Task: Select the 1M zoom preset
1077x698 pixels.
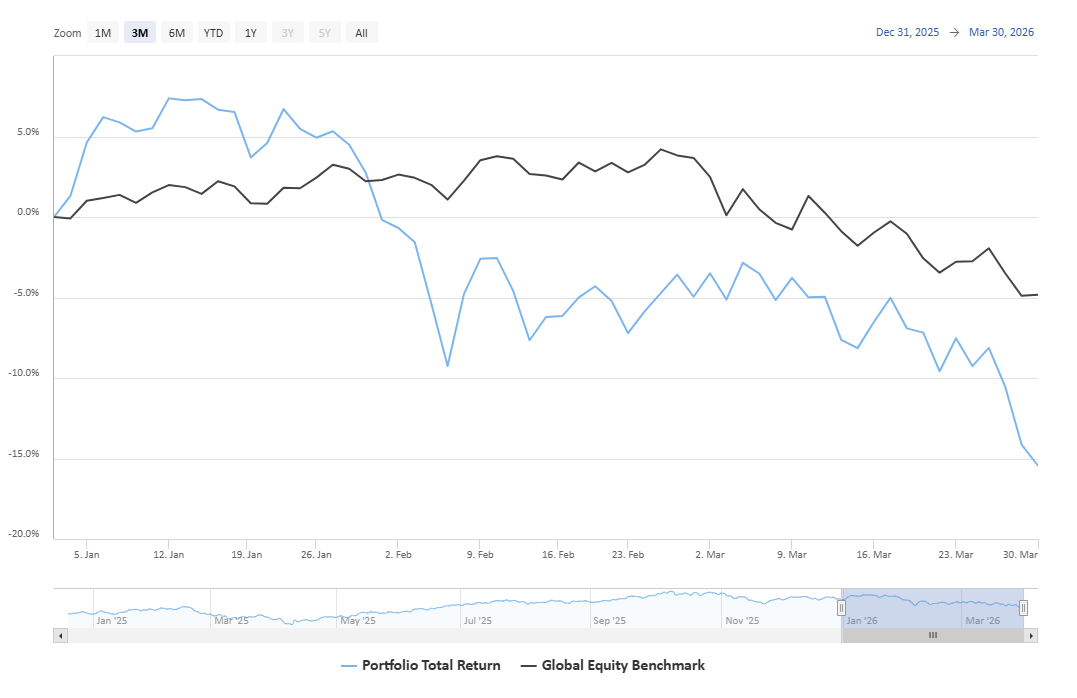Action: [x=102, y=32]
